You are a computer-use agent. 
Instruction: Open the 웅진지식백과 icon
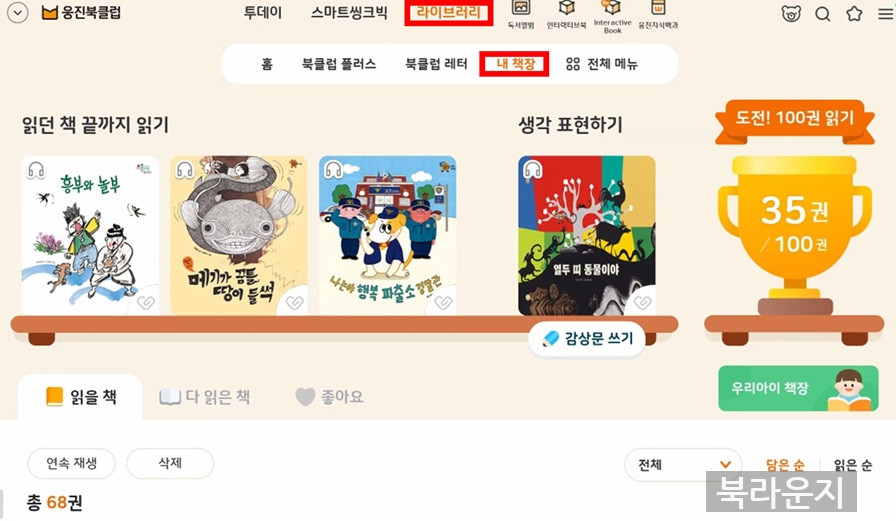pos(658,15)
